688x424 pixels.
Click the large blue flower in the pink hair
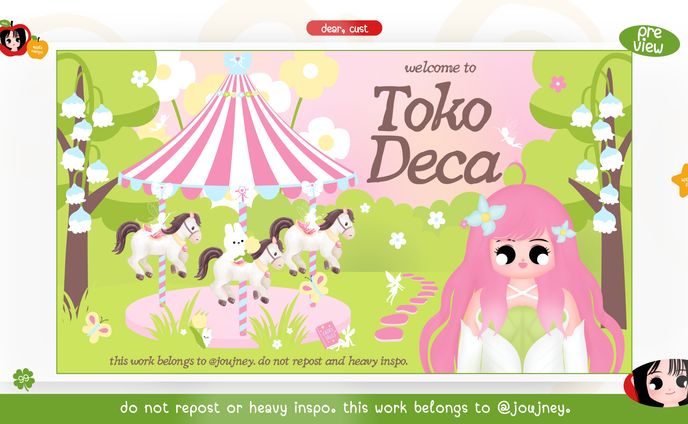[x=485, y=215]
